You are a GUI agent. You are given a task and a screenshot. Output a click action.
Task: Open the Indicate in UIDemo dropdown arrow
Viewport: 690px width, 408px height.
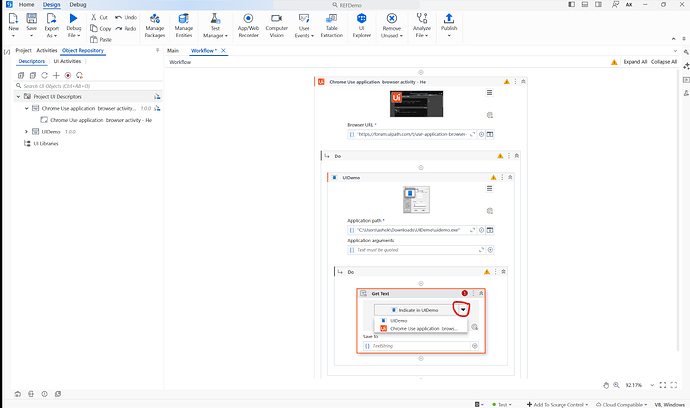point(462,310)
